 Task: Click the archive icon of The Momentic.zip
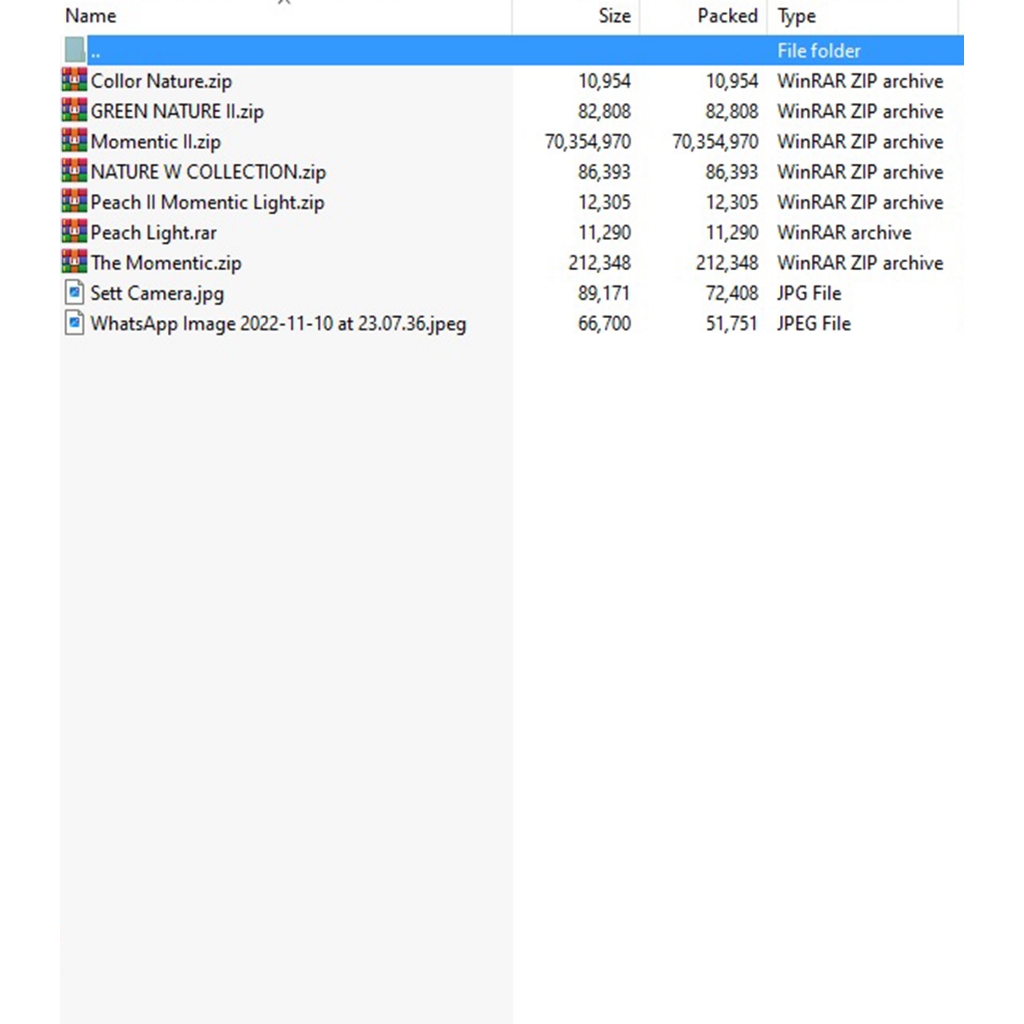coord(74,261)
